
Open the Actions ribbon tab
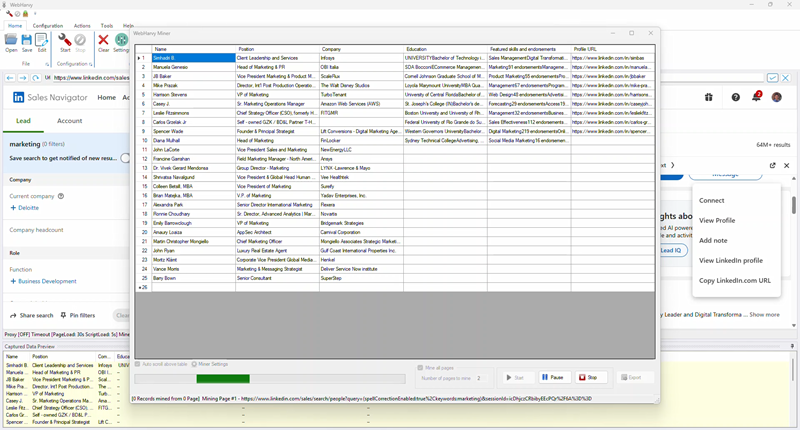pyautogui.click(x=82, y=26)
